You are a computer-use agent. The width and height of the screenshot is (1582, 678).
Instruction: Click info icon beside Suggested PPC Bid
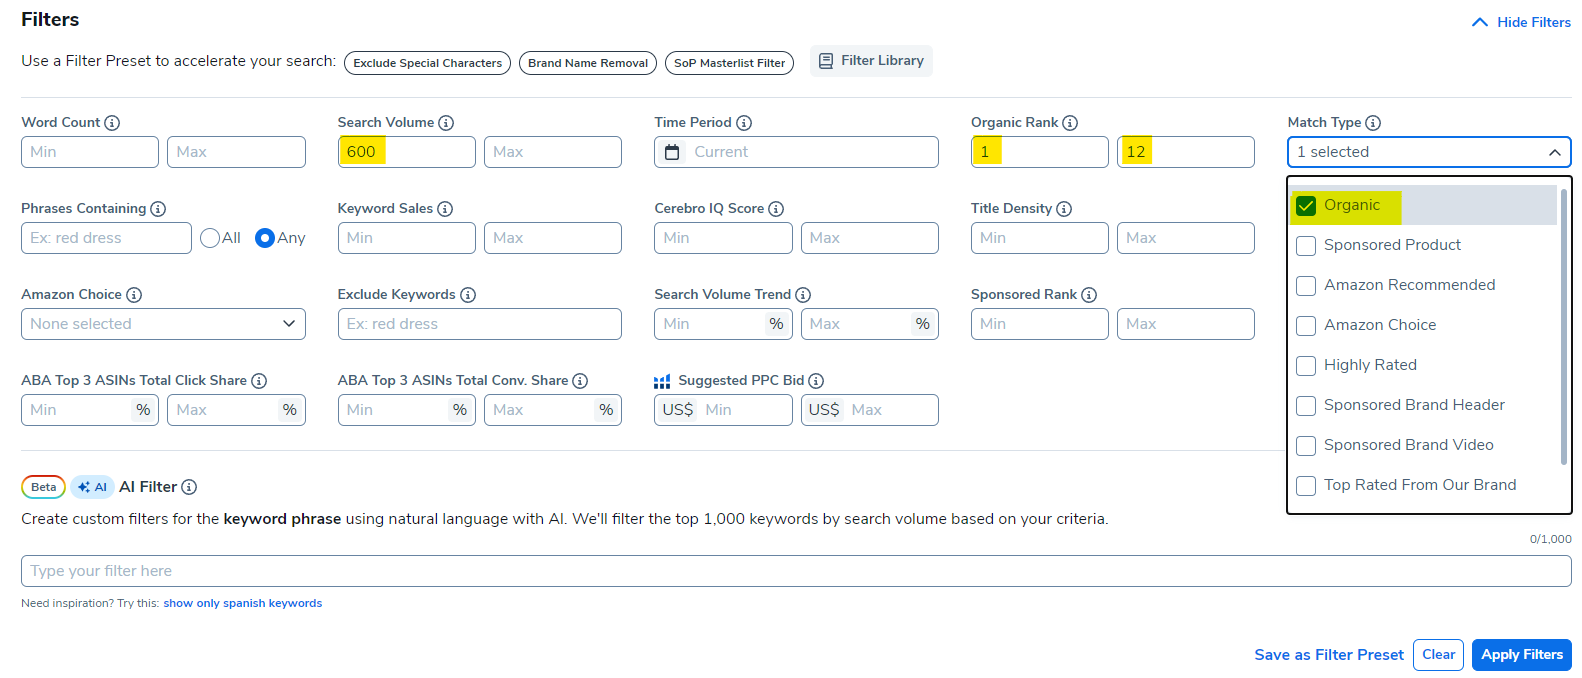[816, 381]
